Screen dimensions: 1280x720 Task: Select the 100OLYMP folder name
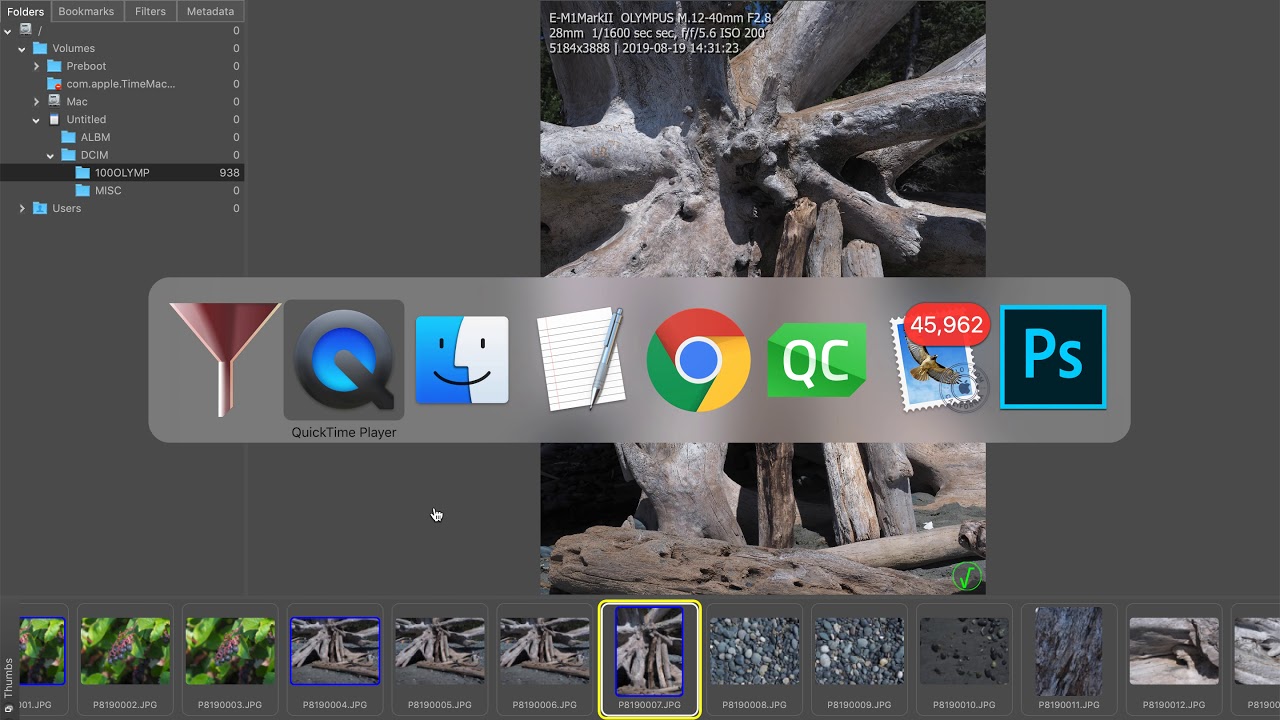point(122,173)
